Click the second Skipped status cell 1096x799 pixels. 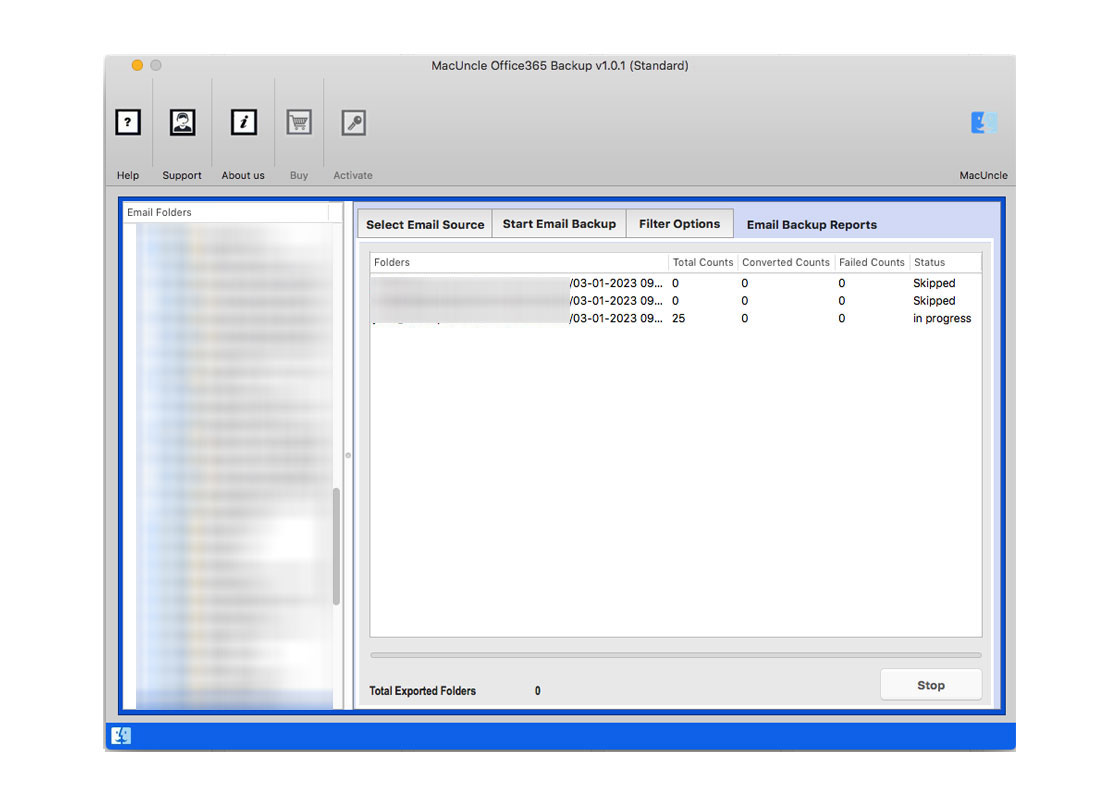[934, 301]
